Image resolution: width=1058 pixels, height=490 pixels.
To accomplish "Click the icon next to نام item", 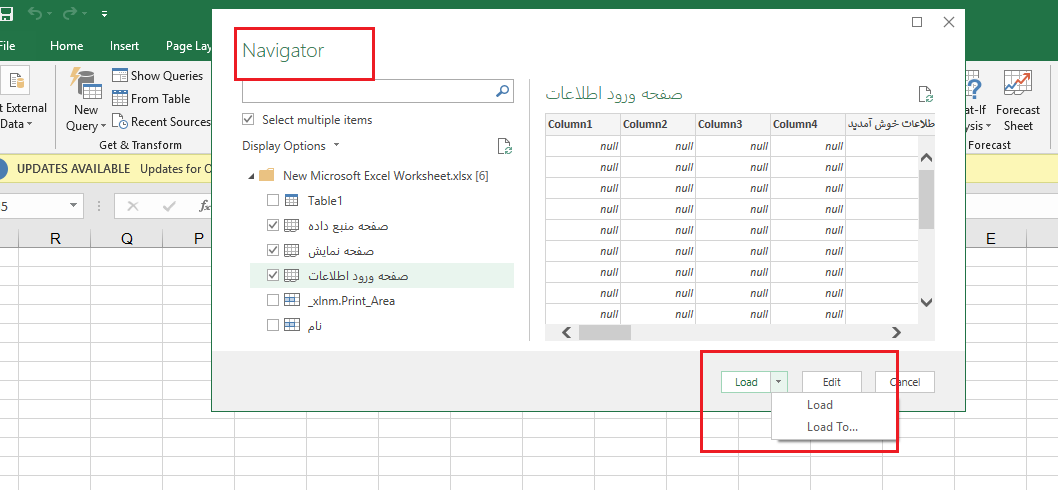I will click(x=291, y=325).
